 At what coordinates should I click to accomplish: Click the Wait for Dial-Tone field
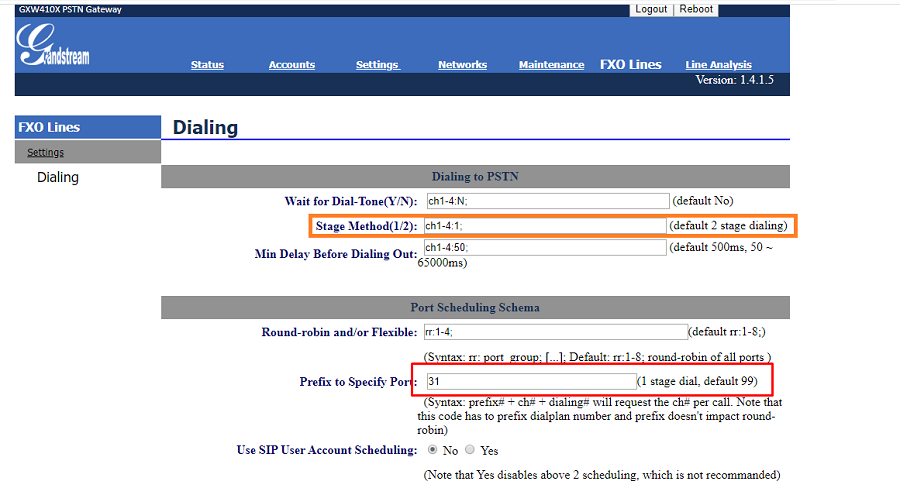point(546,200)
